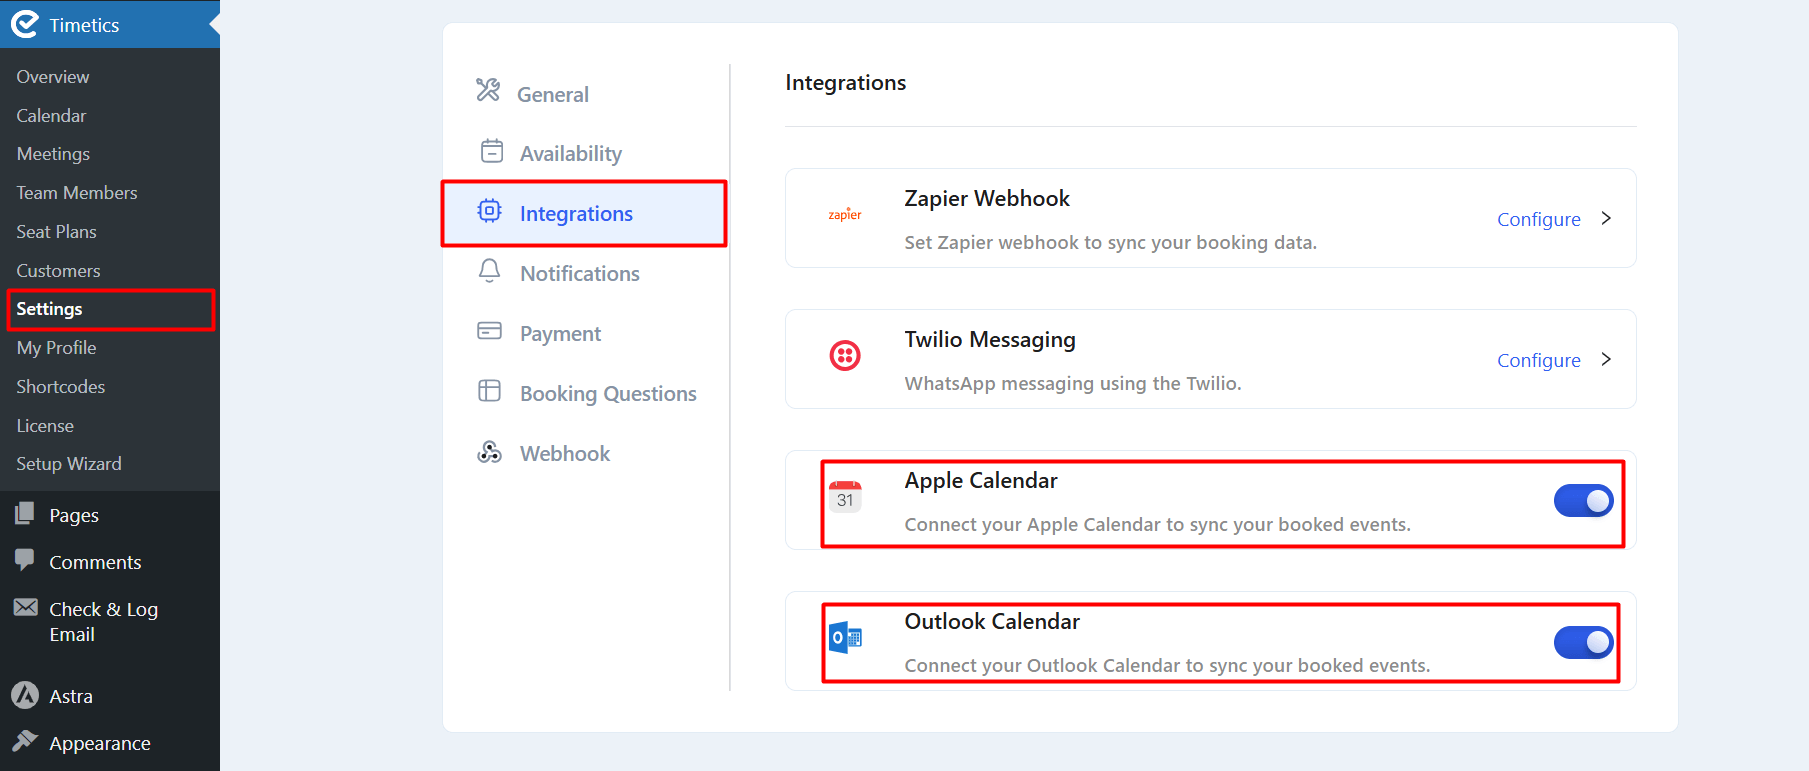Open Team Members from the sidebar

click(x=76, y=192)
